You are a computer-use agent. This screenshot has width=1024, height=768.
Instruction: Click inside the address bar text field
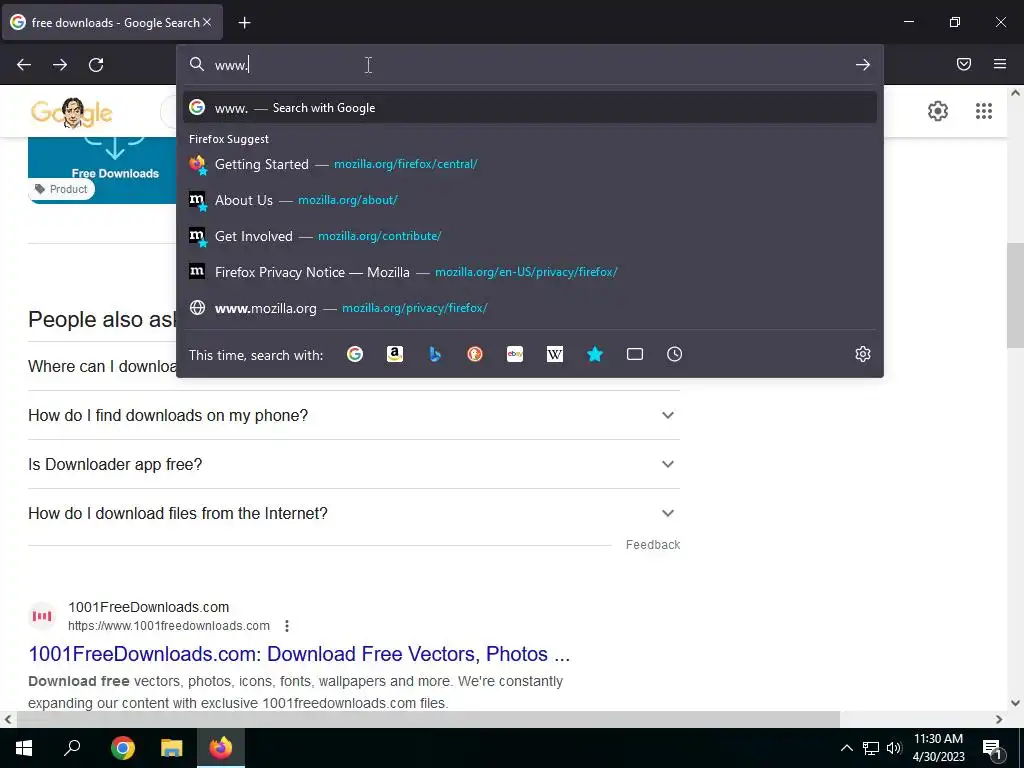coord(529,65)
